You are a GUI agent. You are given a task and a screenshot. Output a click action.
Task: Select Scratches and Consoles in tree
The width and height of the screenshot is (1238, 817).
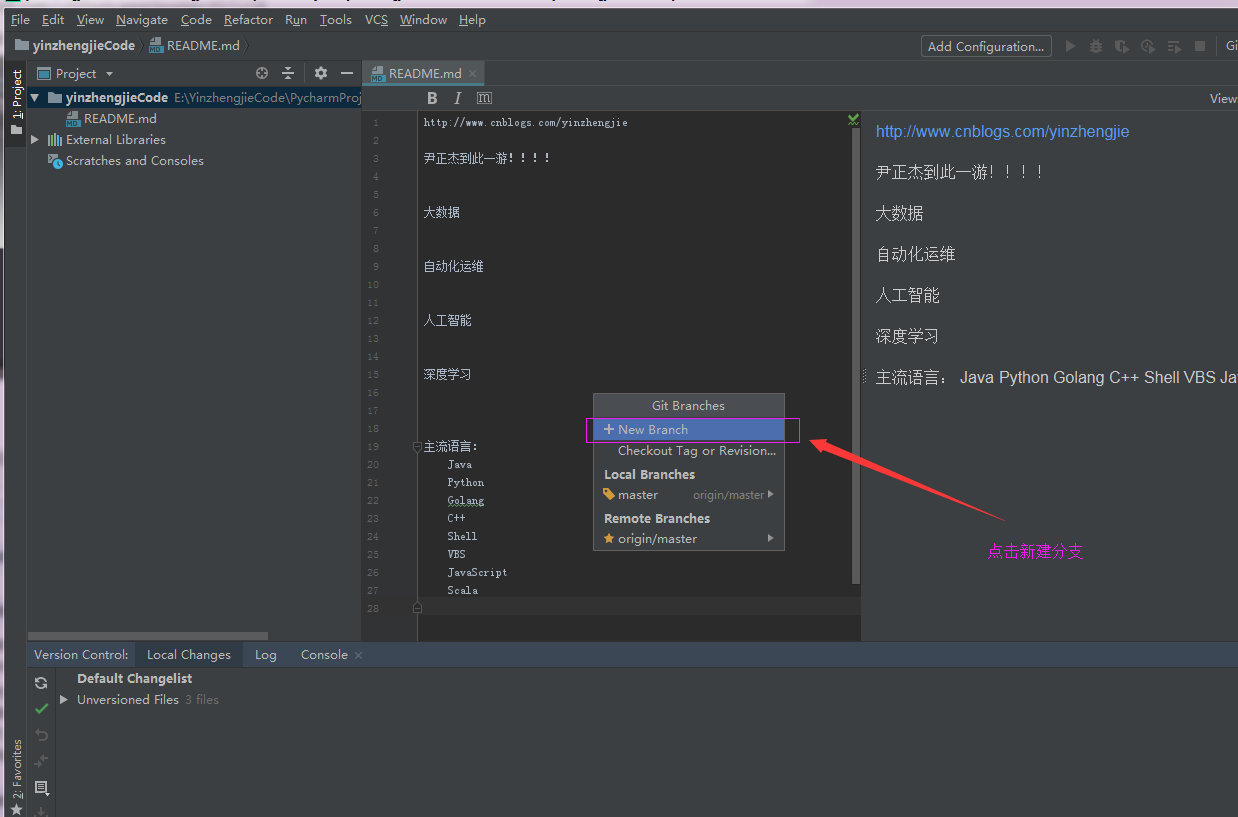tap(134, 161)
